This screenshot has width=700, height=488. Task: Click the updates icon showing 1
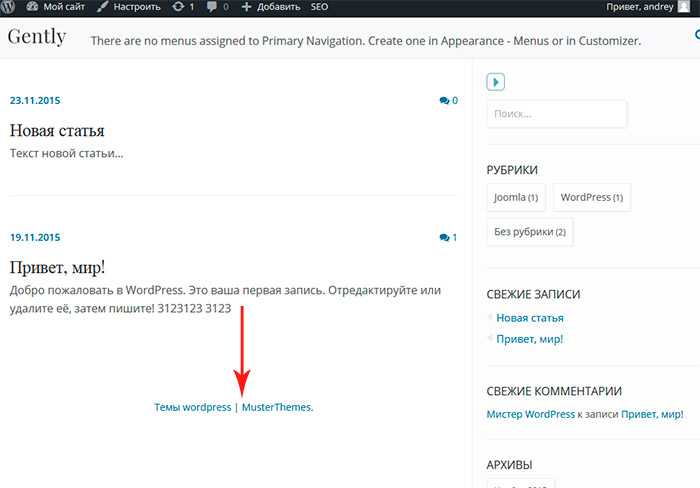tap(183, 7)
